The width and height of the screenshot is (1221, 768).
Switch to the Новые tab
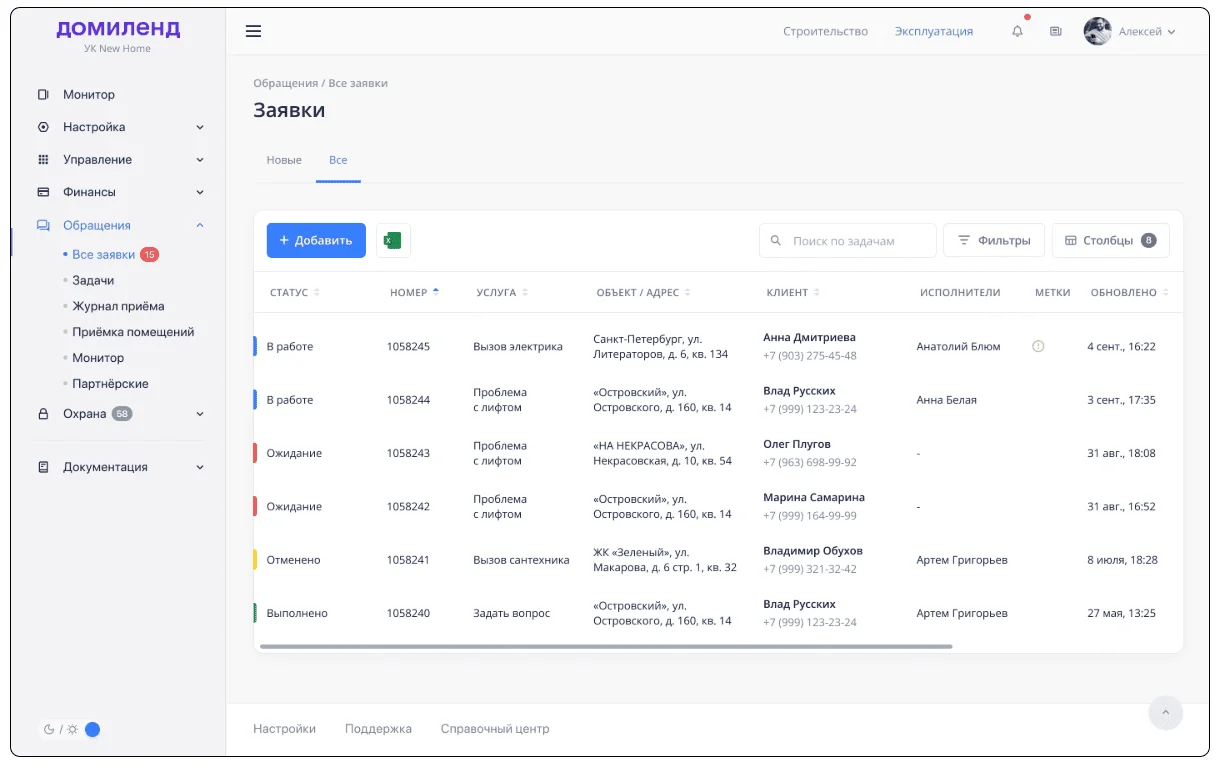point(284,160)
